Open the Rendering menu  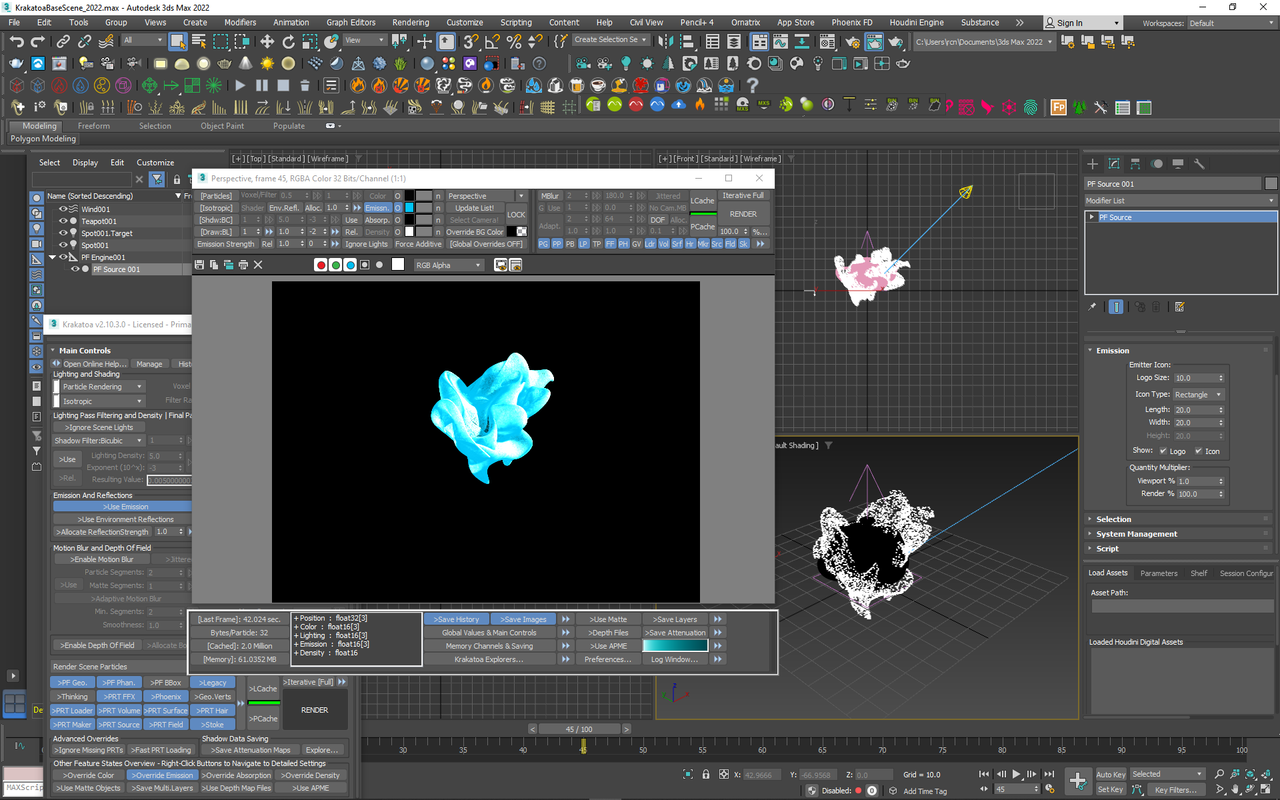click(x=410, y=22)
